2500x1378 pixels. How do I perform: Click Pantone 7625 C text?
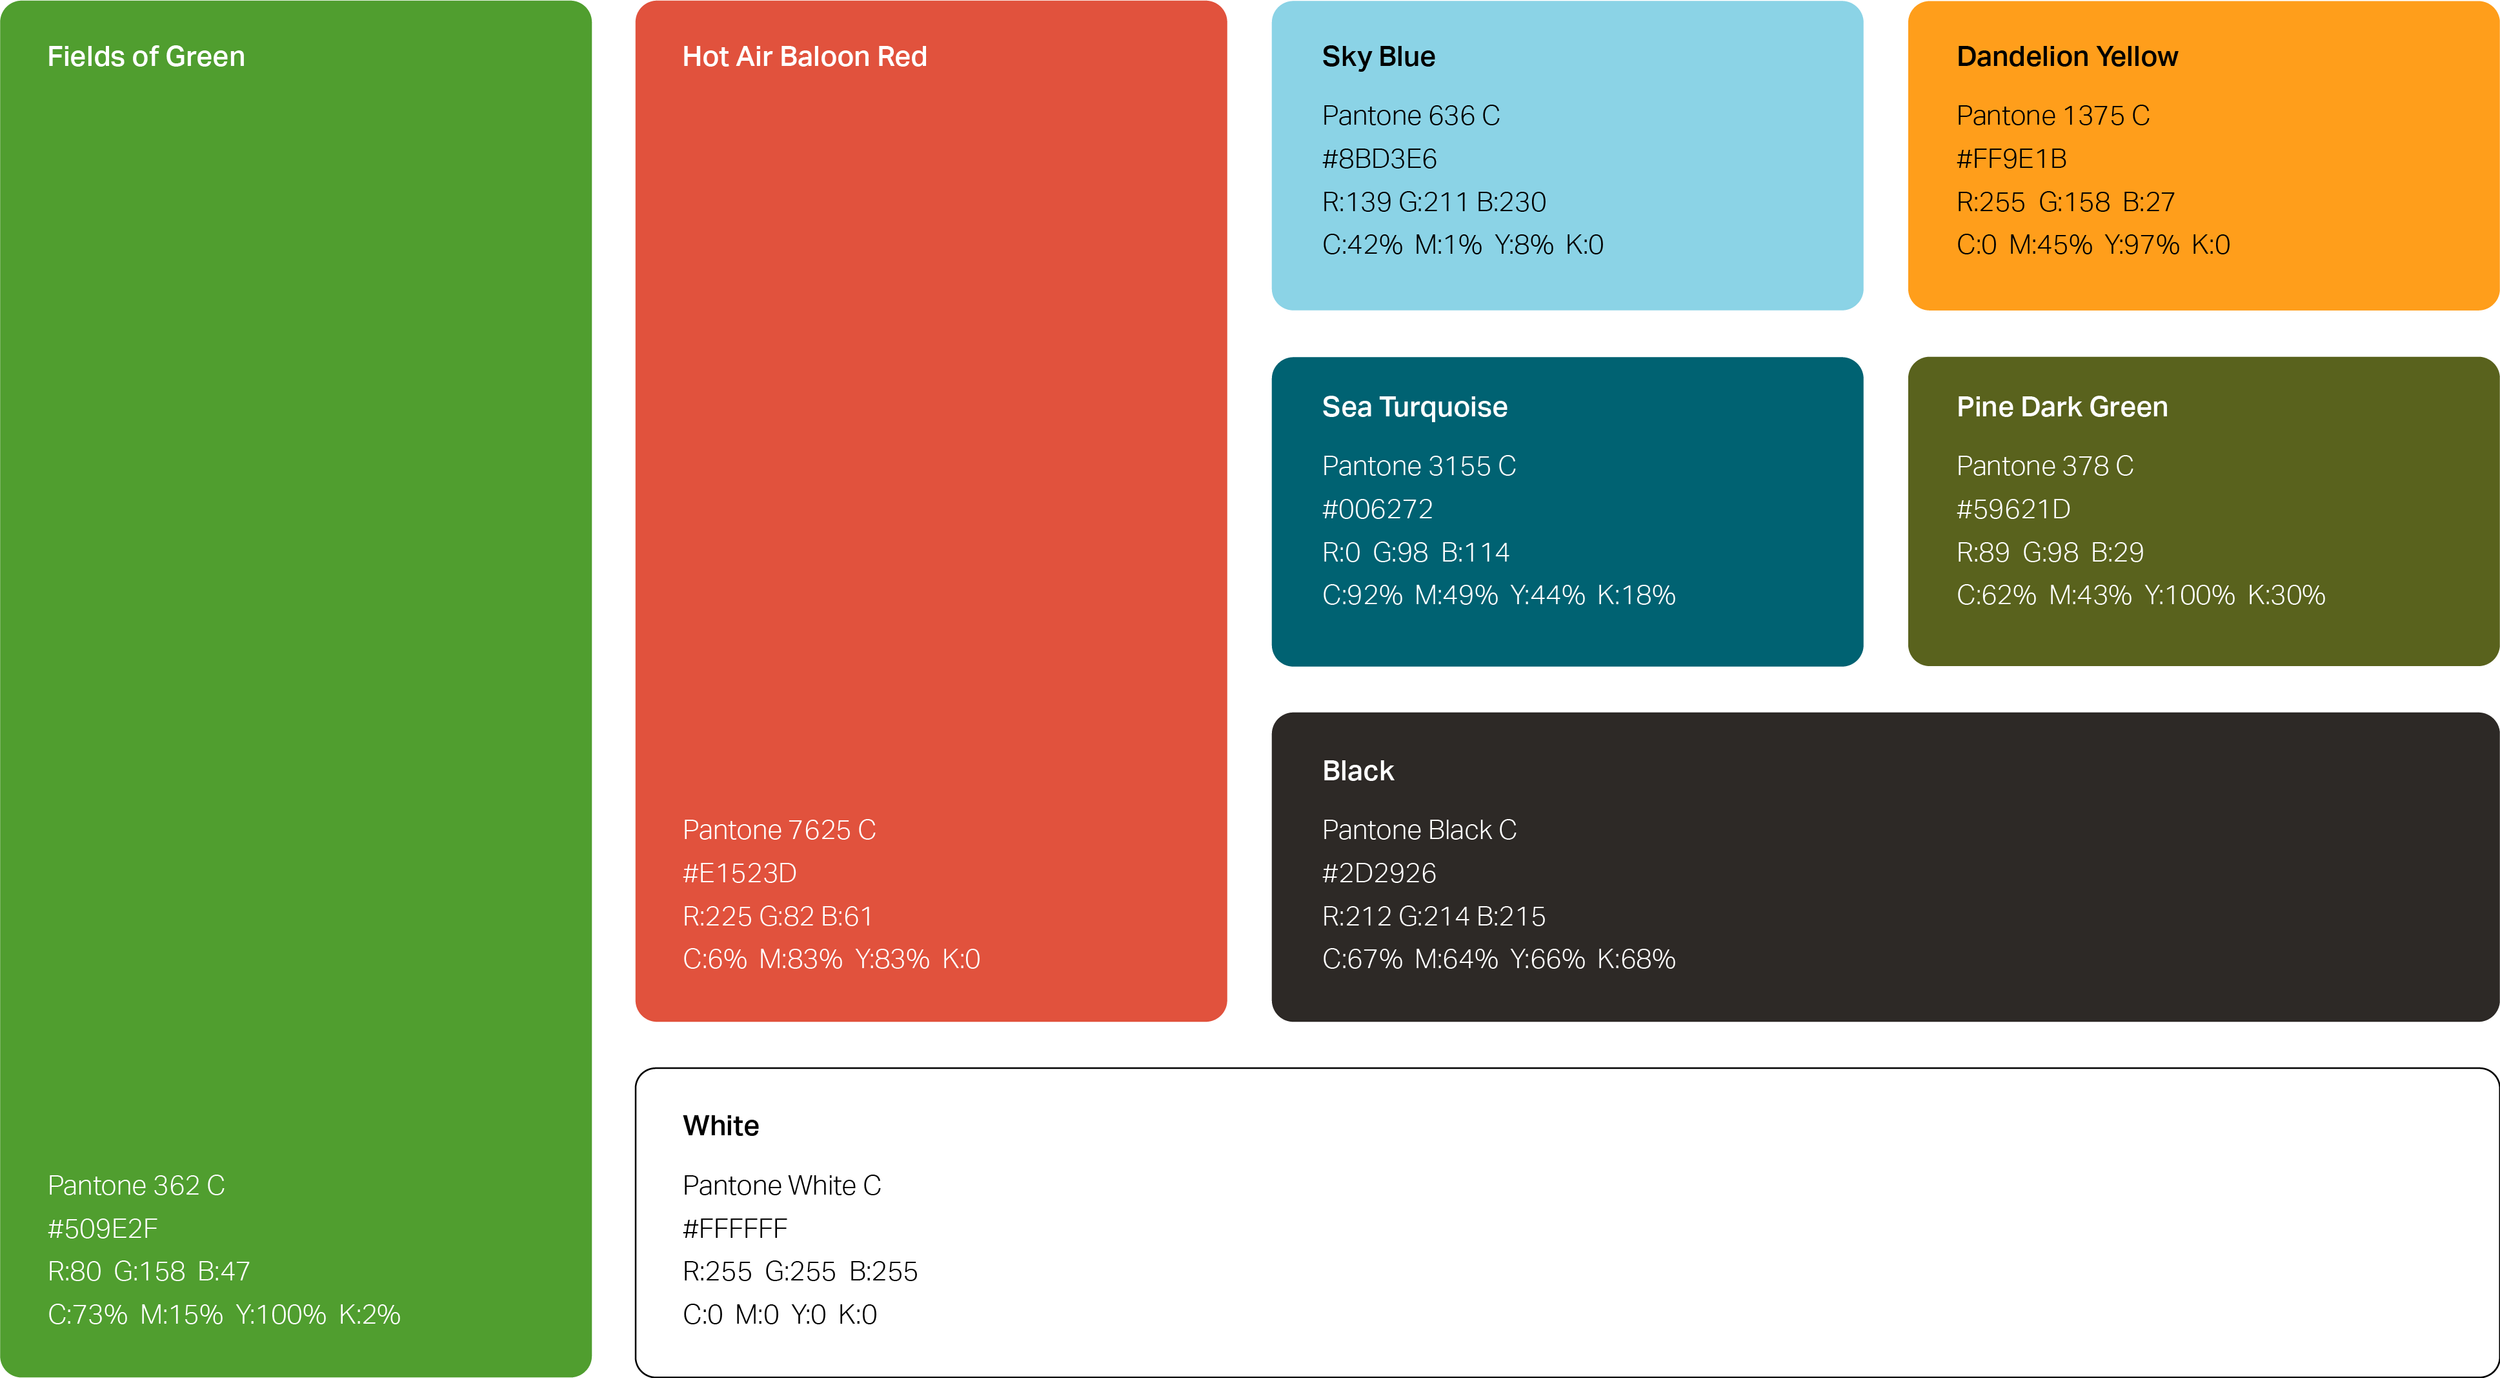pos(778,830)
